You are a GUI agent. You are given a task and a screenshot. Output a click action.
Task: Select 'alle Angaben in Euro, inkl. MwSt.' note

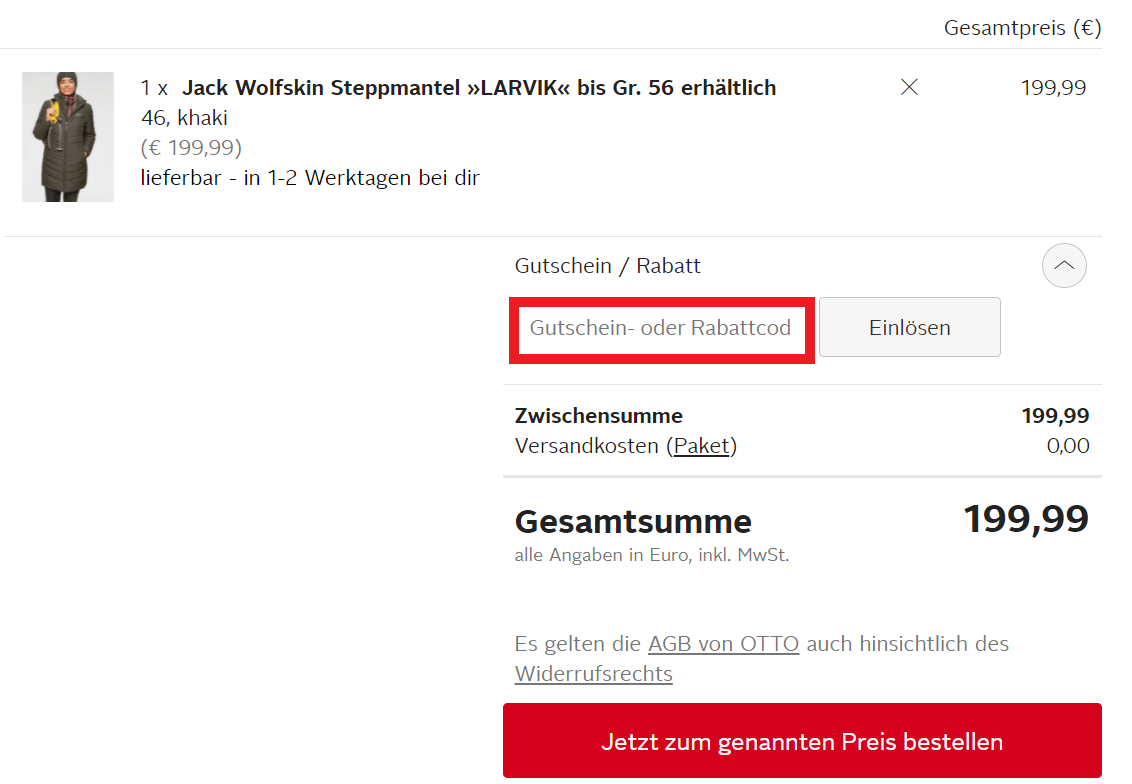[x=652, y=555]
